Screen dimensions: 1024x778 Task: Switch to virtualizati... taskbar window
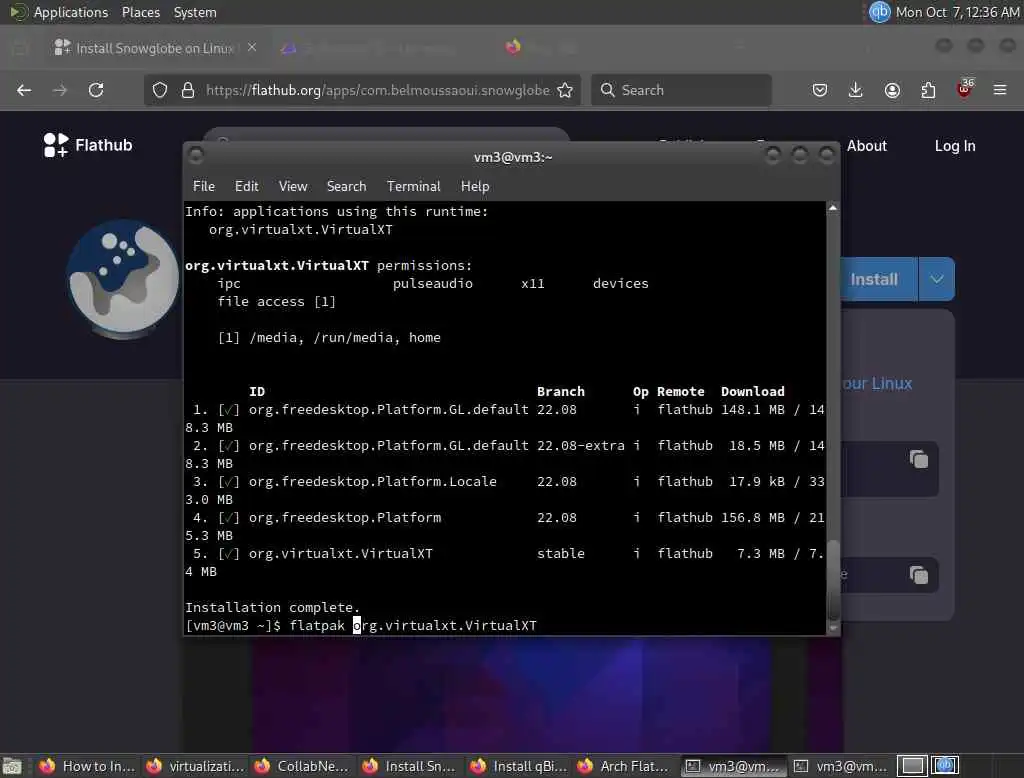[x=195, y=766]
